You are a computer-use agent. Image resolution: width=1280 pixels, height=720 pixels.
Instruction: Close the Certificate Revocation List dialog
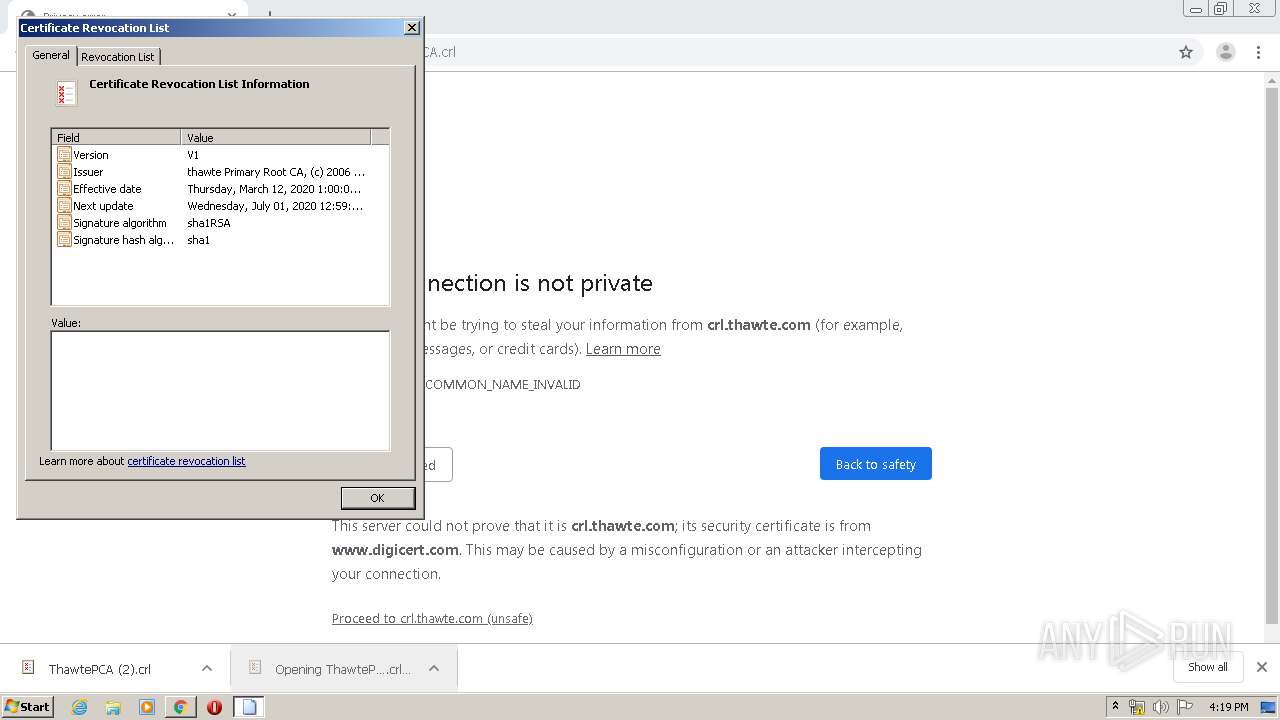point(411,28)
